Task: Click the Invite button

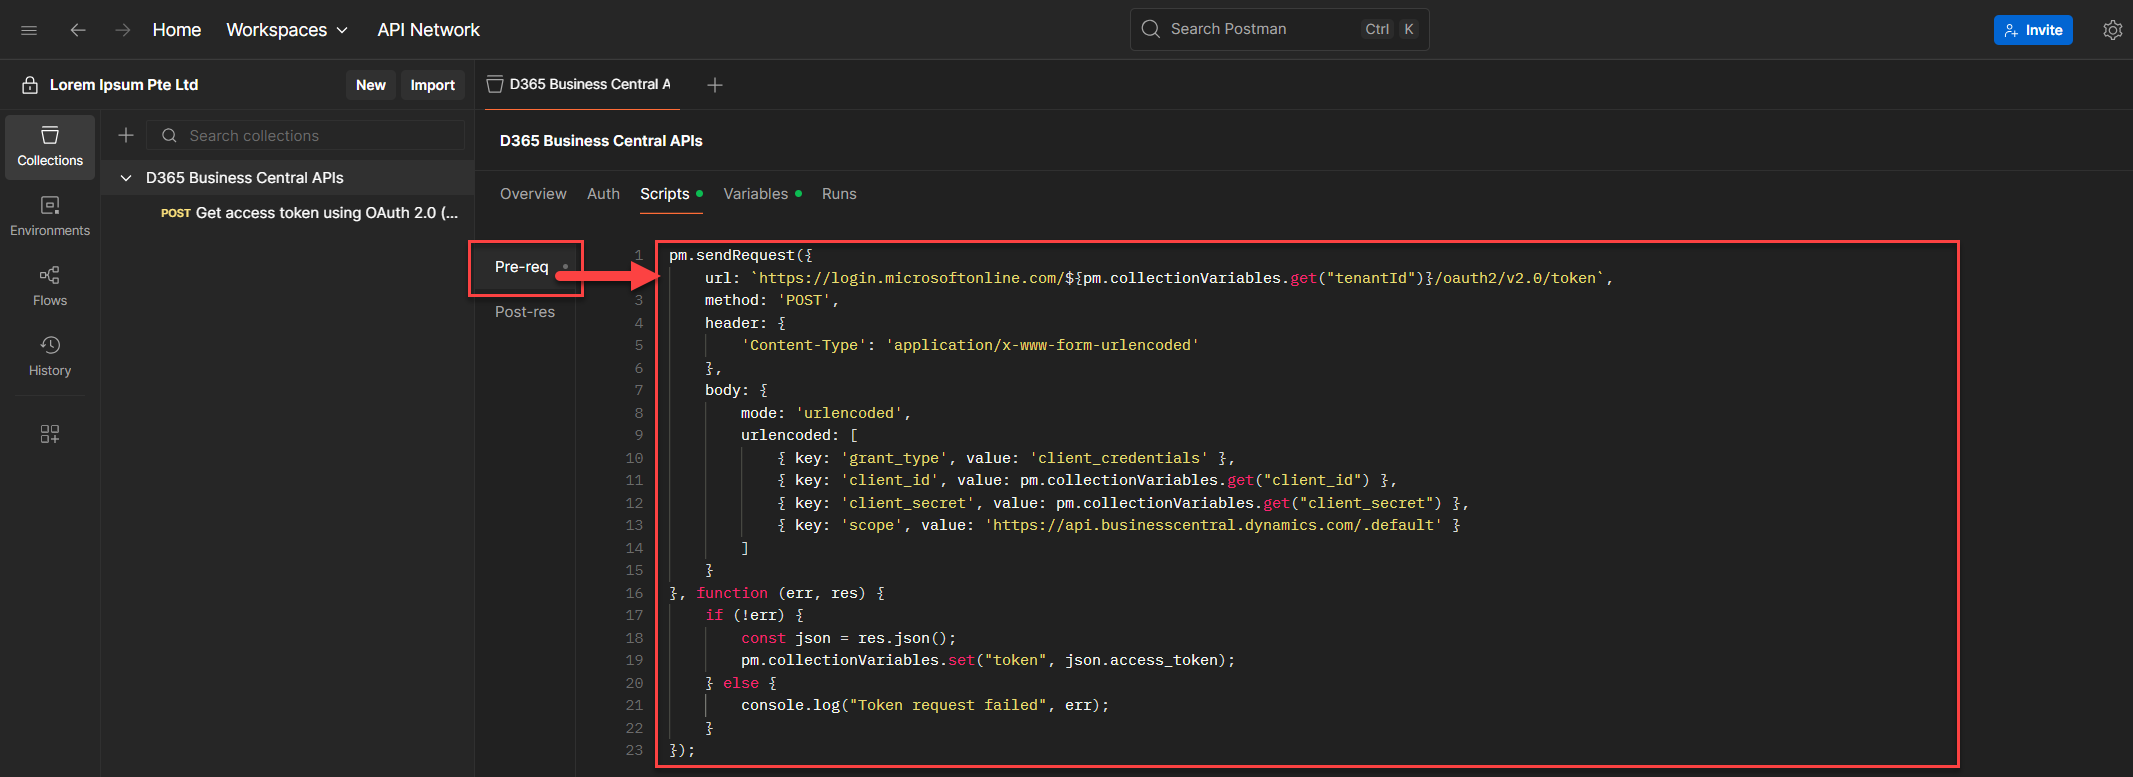Action: tap(2033, 30)
